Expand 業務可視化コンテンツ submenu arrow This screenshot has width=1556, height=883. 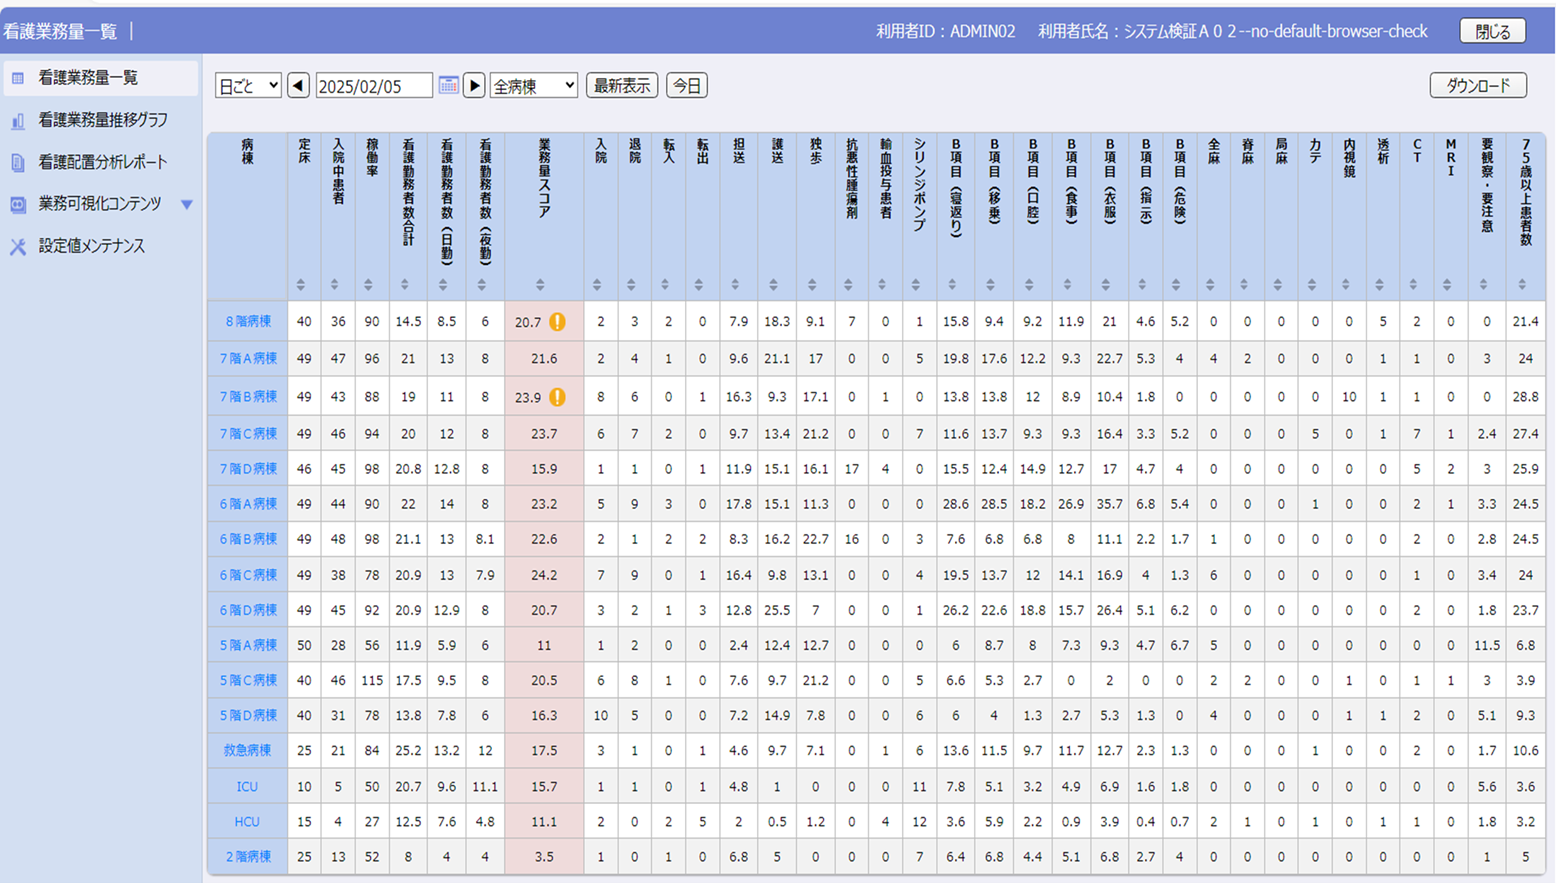[187, 204]
